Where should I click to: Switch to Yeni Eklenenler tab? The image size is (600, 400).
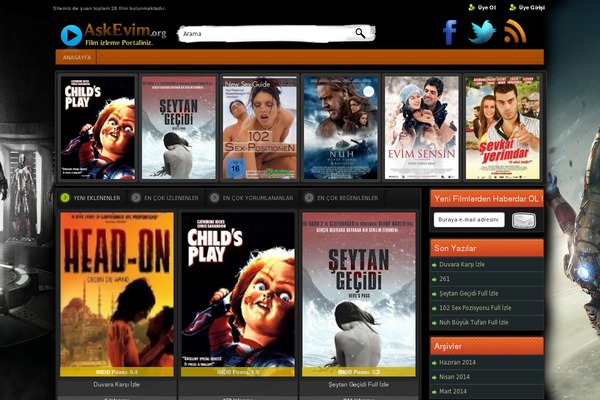[x=91, y=198]
